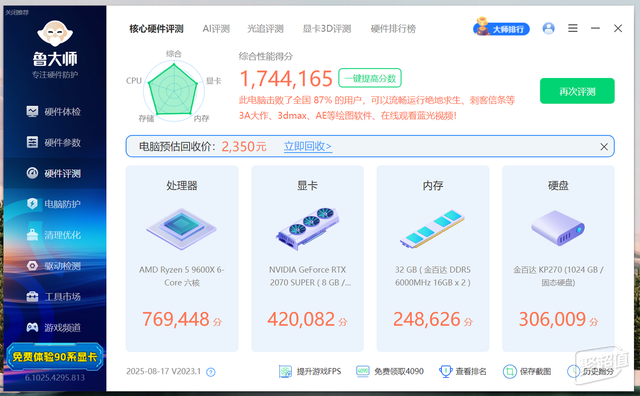Click the 6.1025.4295.813 build number

[55, 378]
